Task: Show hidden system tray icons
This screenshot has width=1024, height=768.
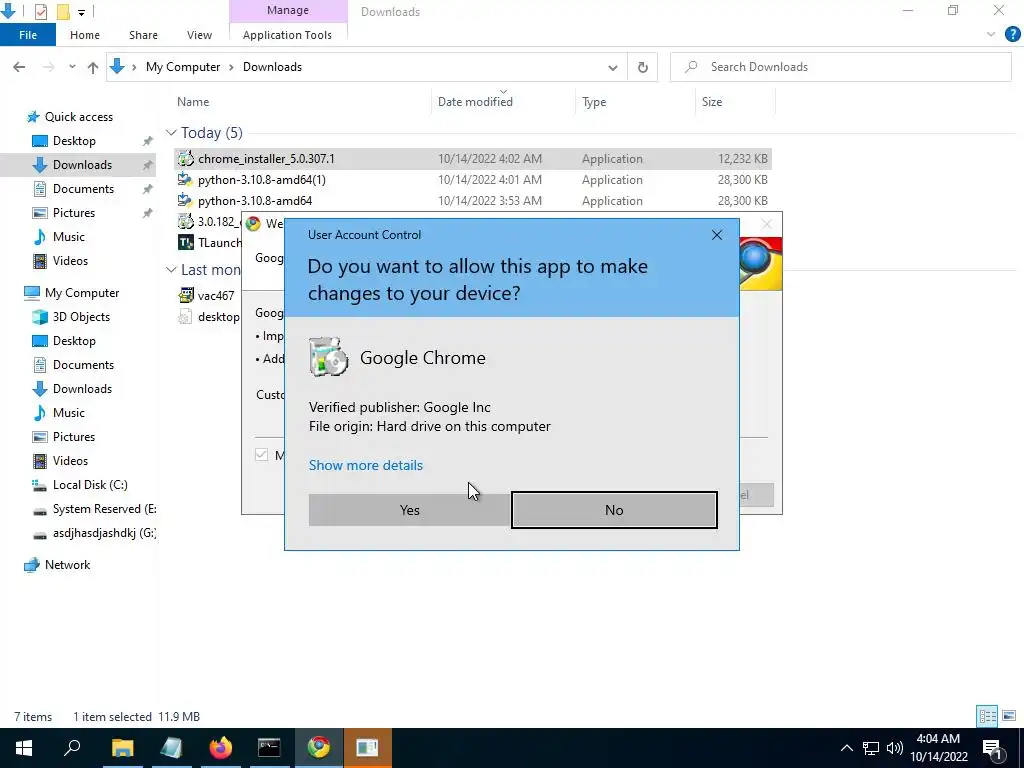Action: click(846, 748)
